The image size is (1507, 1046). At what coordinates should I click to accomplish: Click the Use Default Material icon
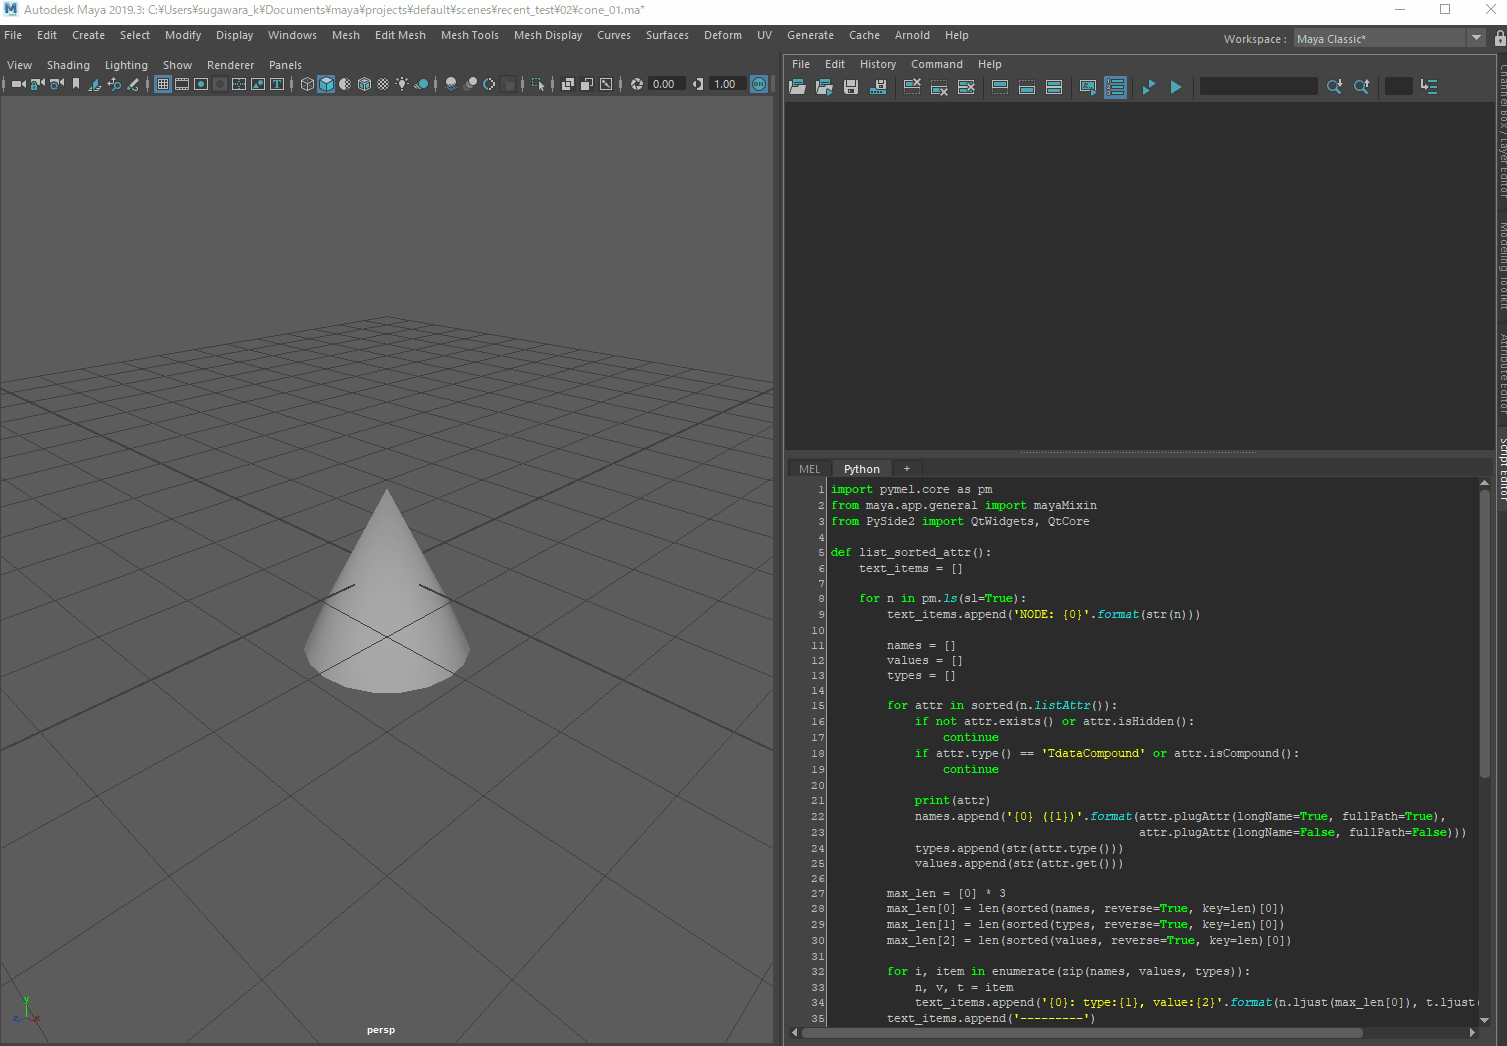point(345,84)
